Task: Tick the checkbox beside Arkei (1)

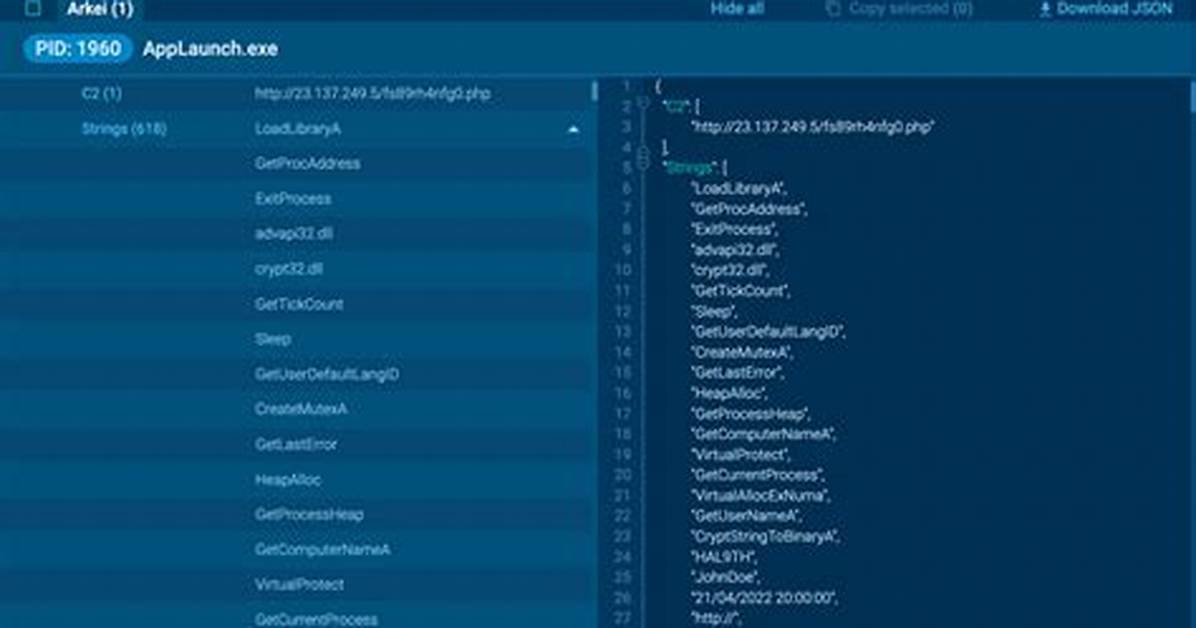Action: click(33, 8)
